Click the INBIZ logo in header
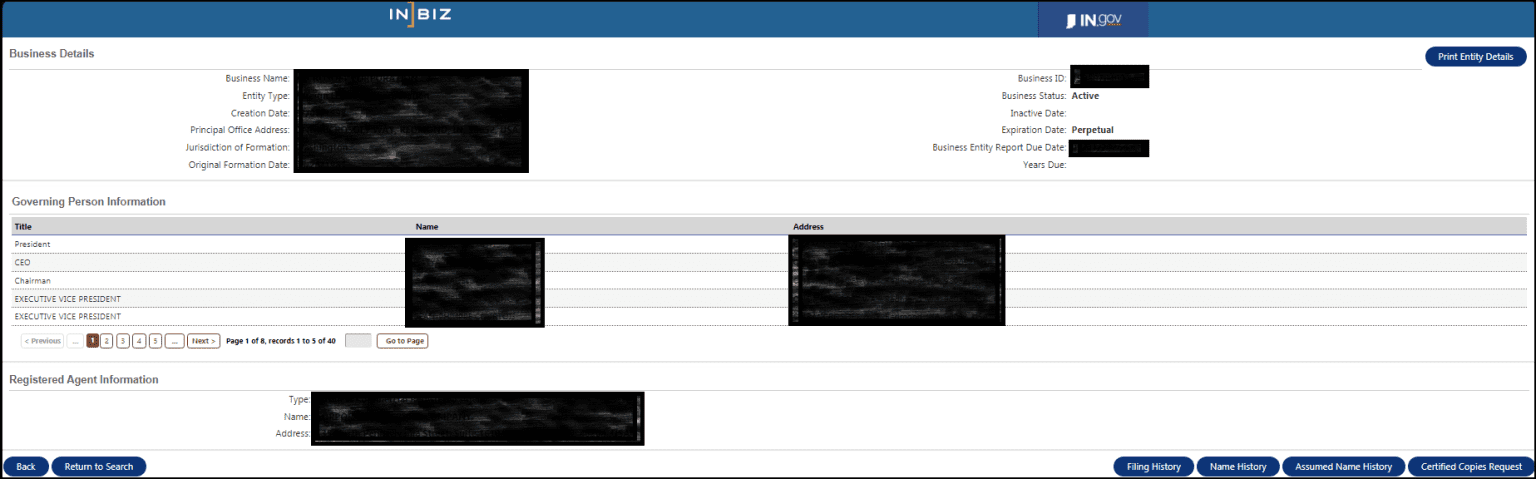Viewport: 1536px width, 479px height. pos(421,16)
